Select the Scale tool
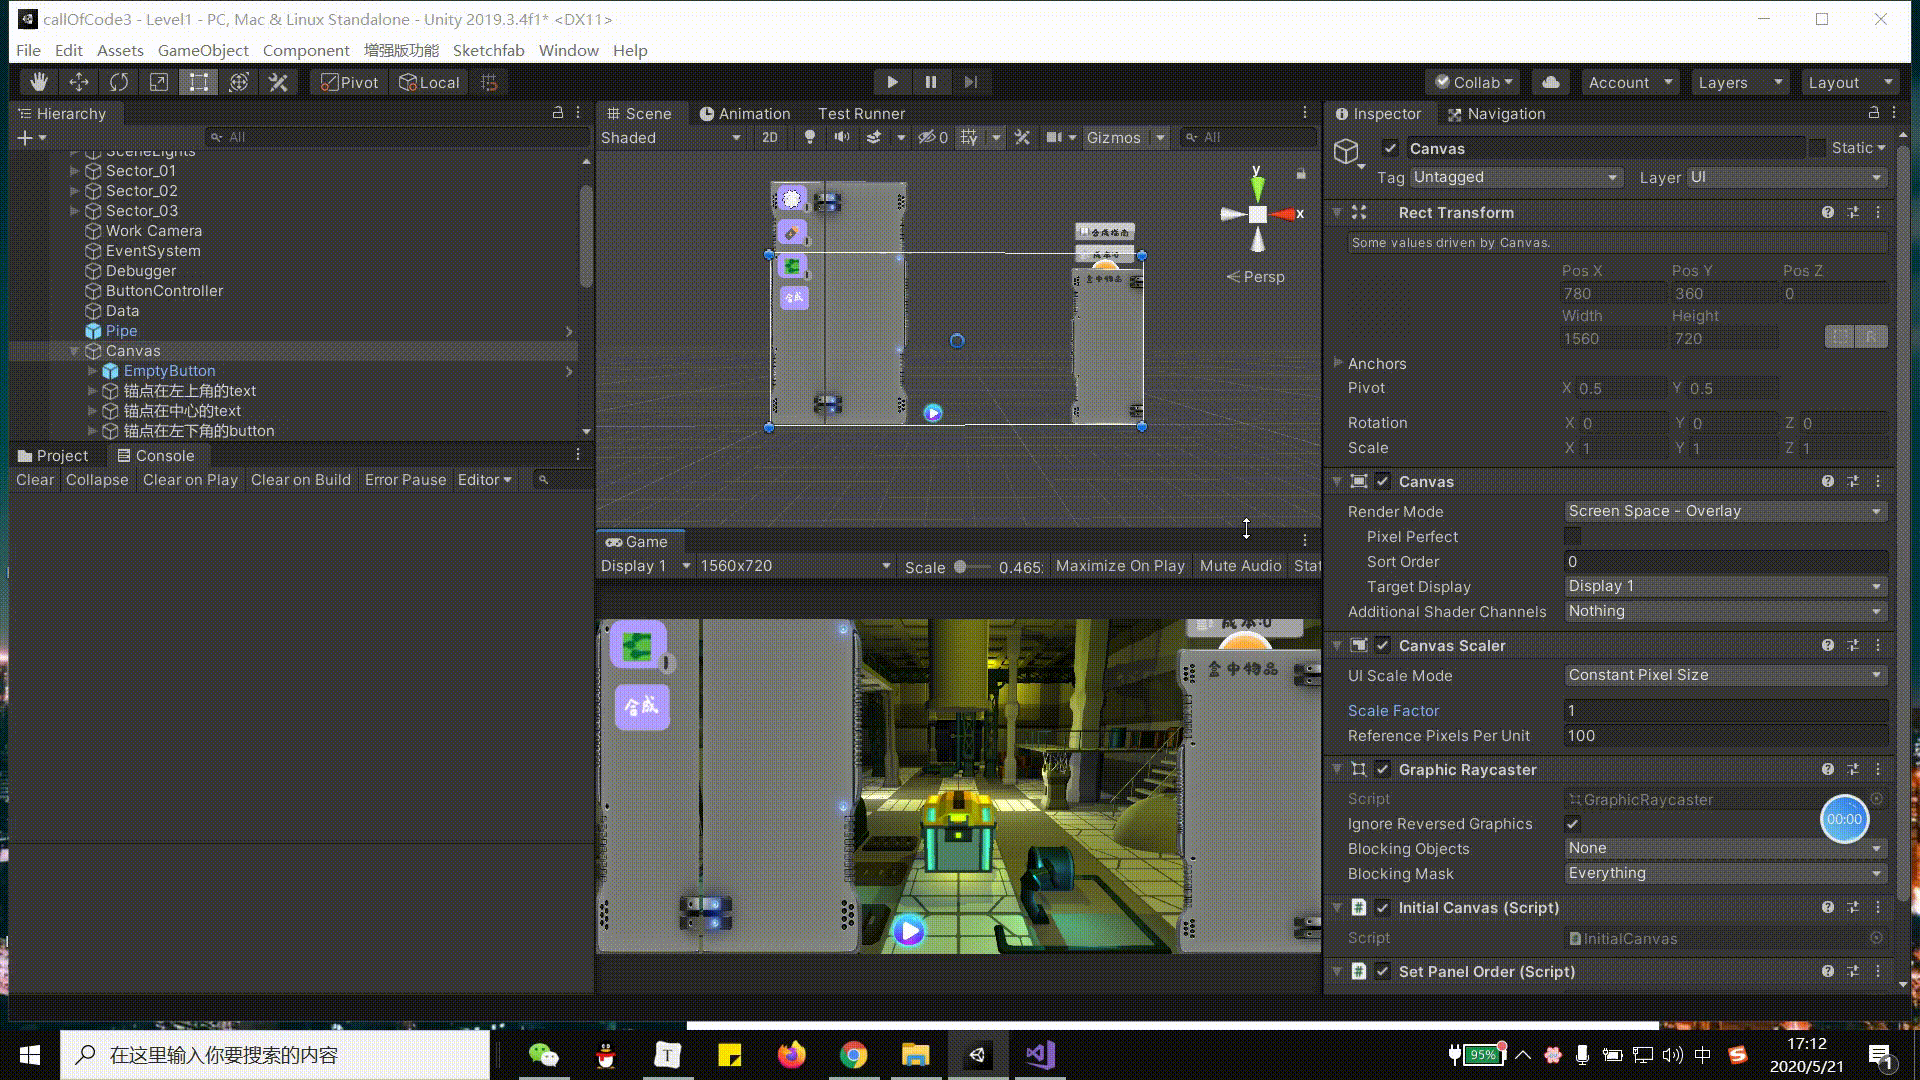 tap(158, 82)
